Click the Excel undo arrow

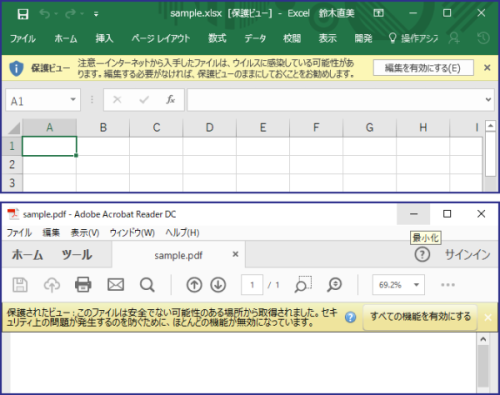pyautogui.click(x=45, y=14)
